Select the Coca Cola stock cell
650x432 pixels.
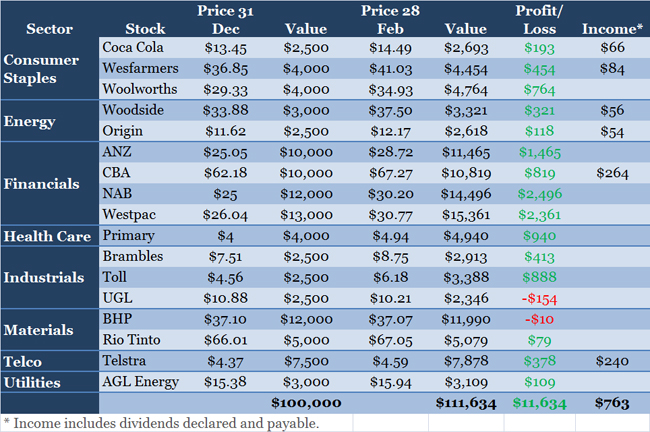coord(133,46)
